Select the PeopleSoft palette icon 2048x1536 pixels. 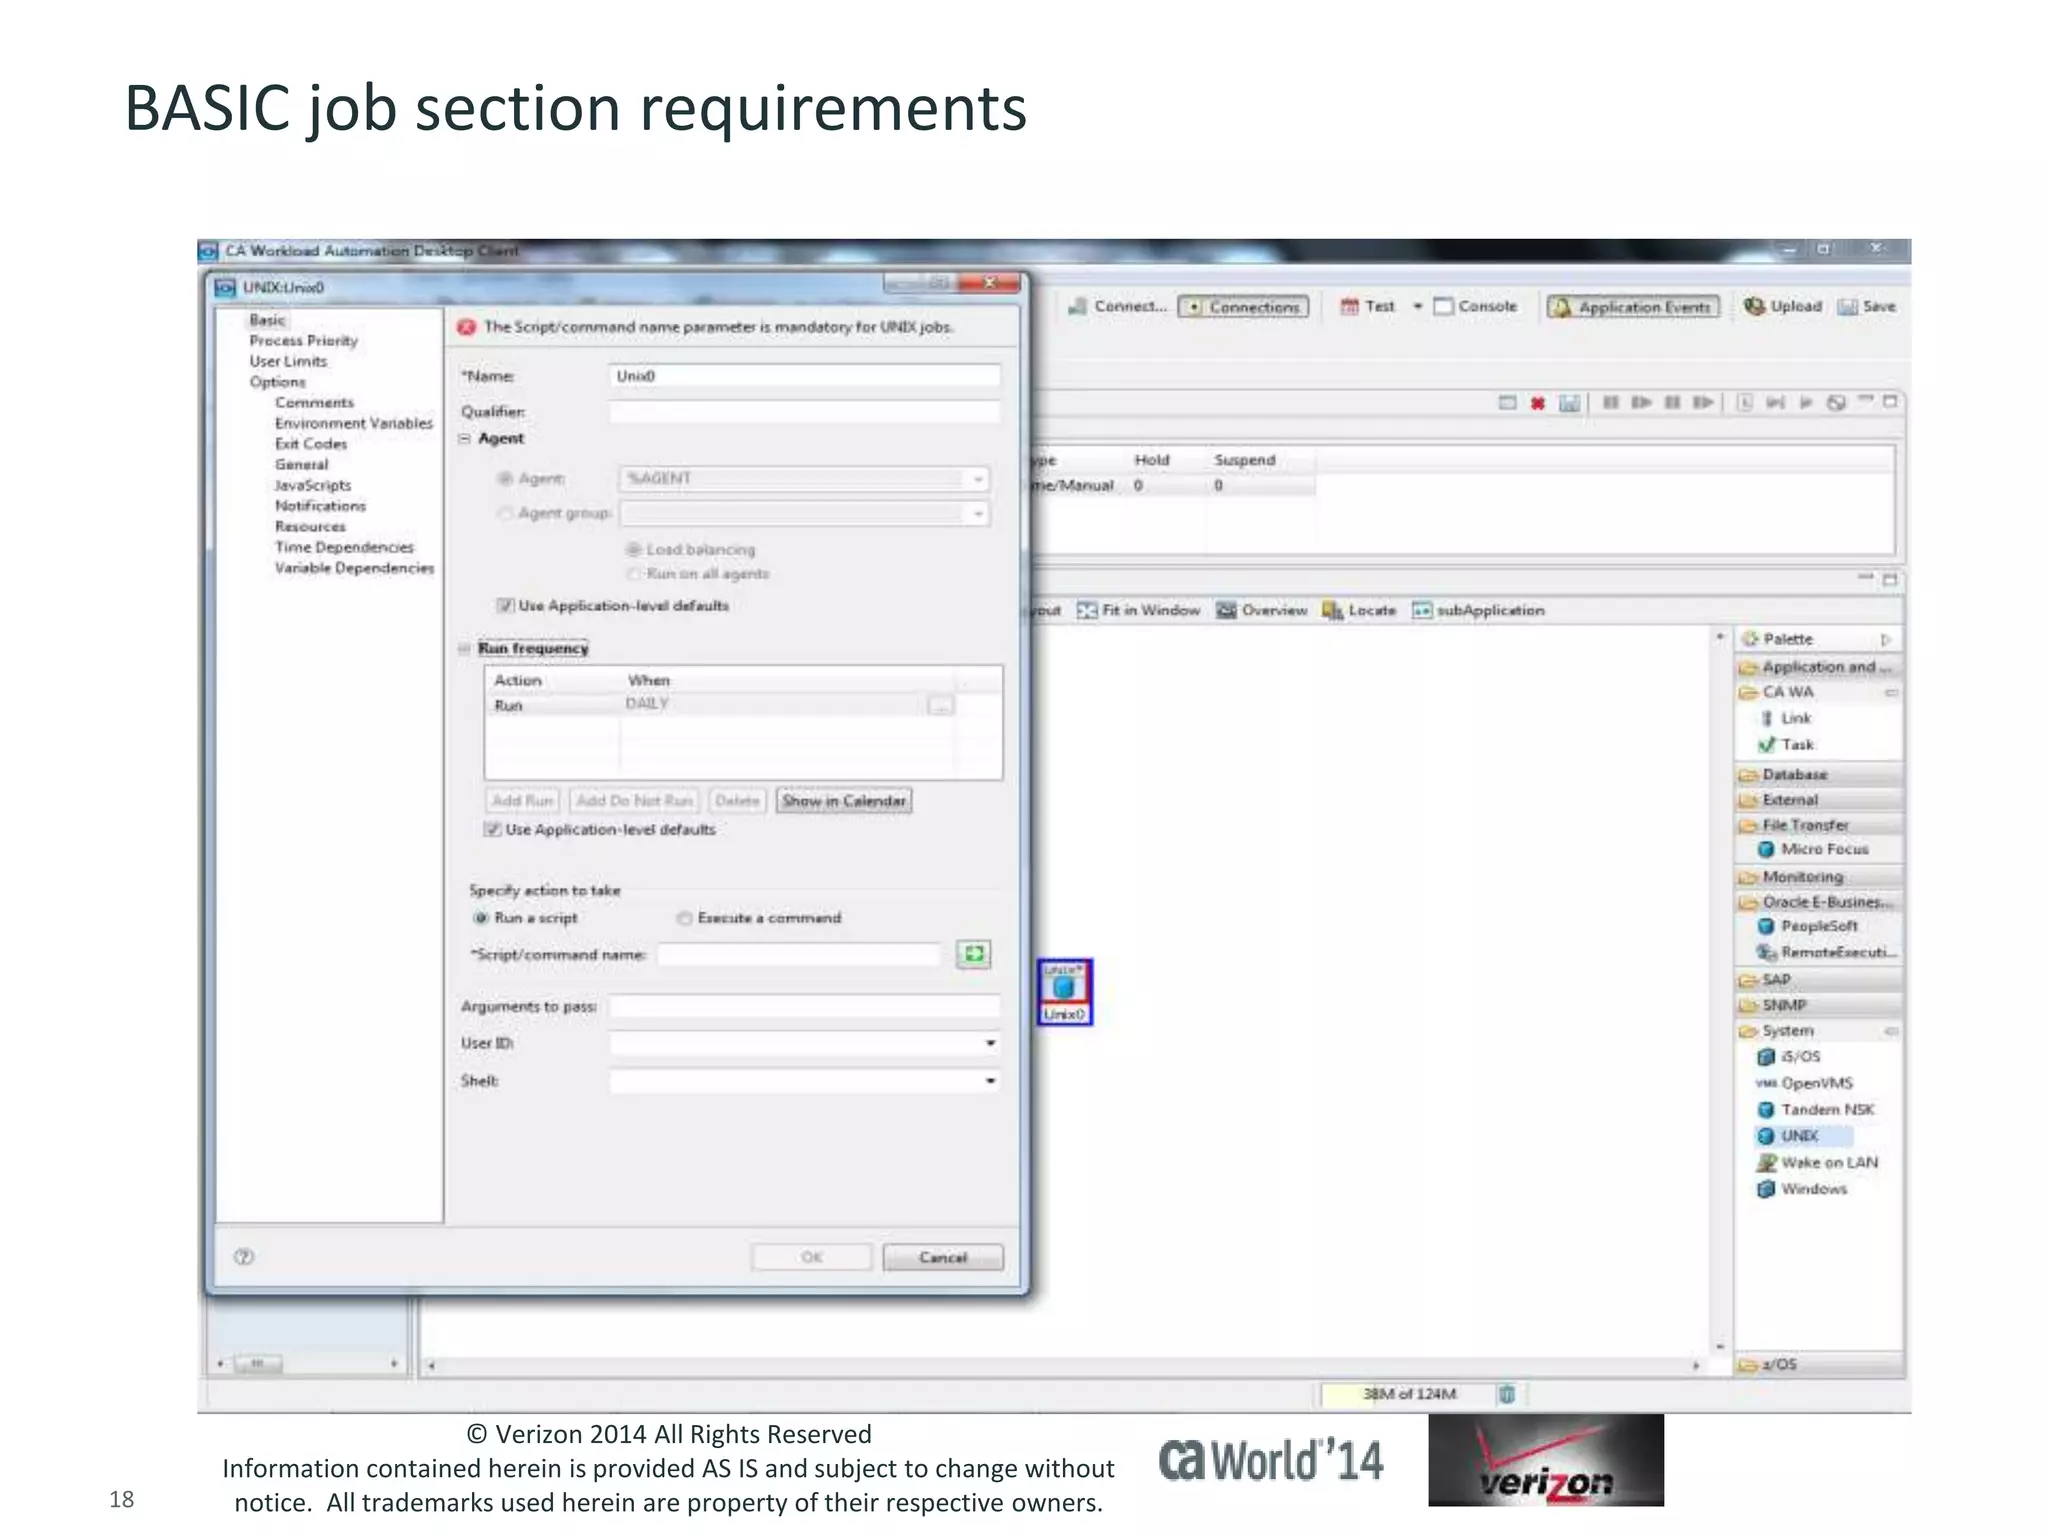(1766, 926)
